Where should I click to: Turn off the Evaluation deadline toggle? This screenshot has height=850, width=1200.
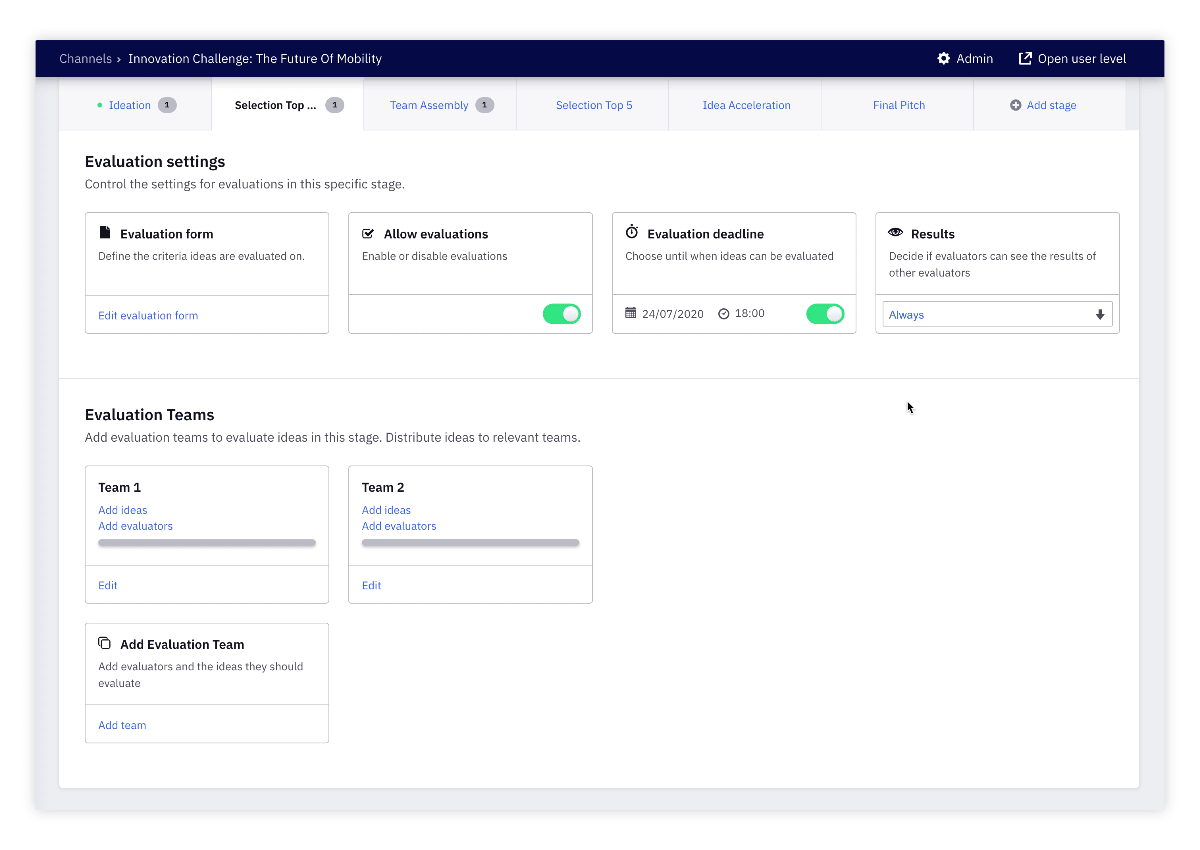click(x=825, y=314)
